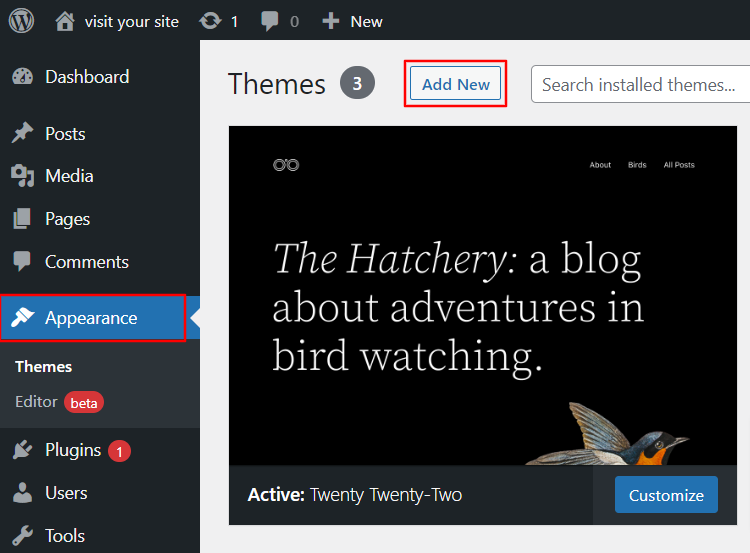Click the Posts pushpin icon
750x553 pixels.
(x=22, y=134)
